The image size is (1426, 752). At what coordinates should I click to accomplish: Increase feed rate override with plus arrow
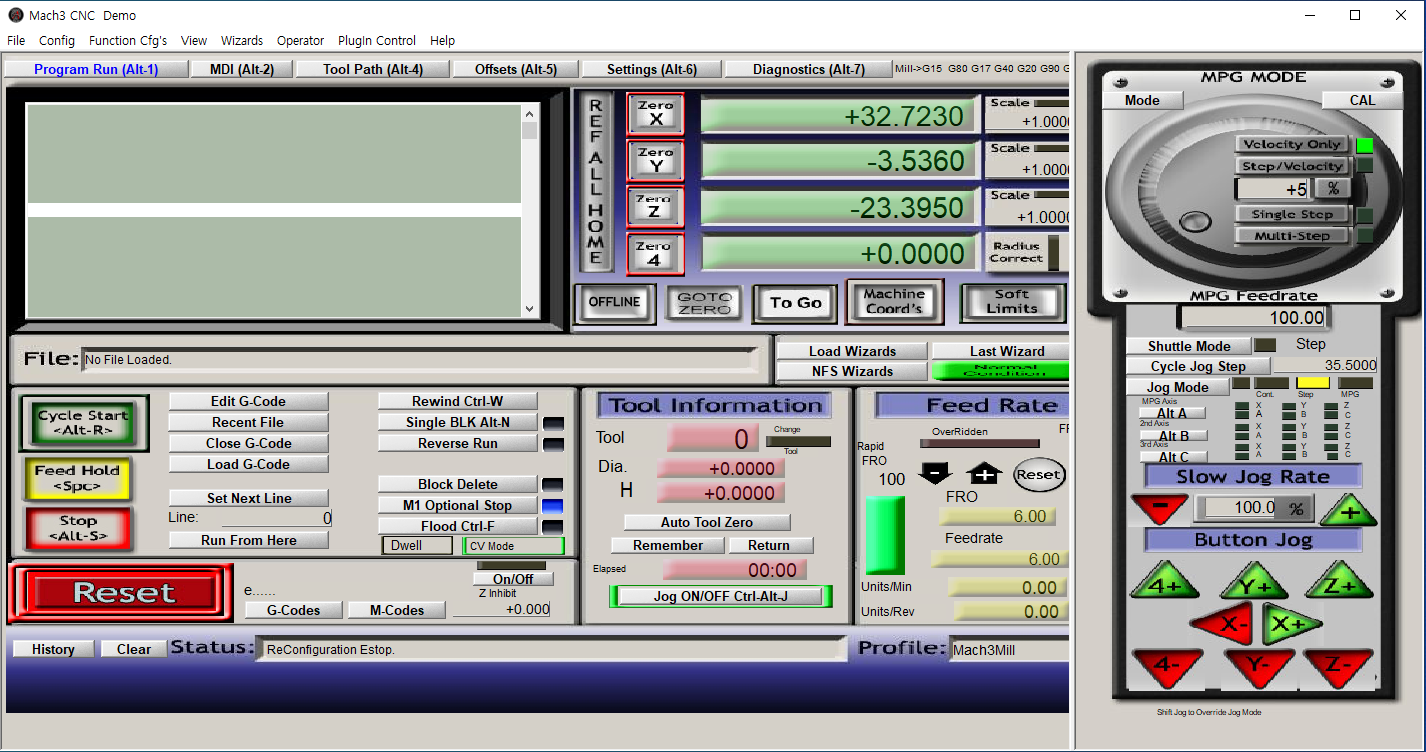pyautogui.click(x=985, y=473)
